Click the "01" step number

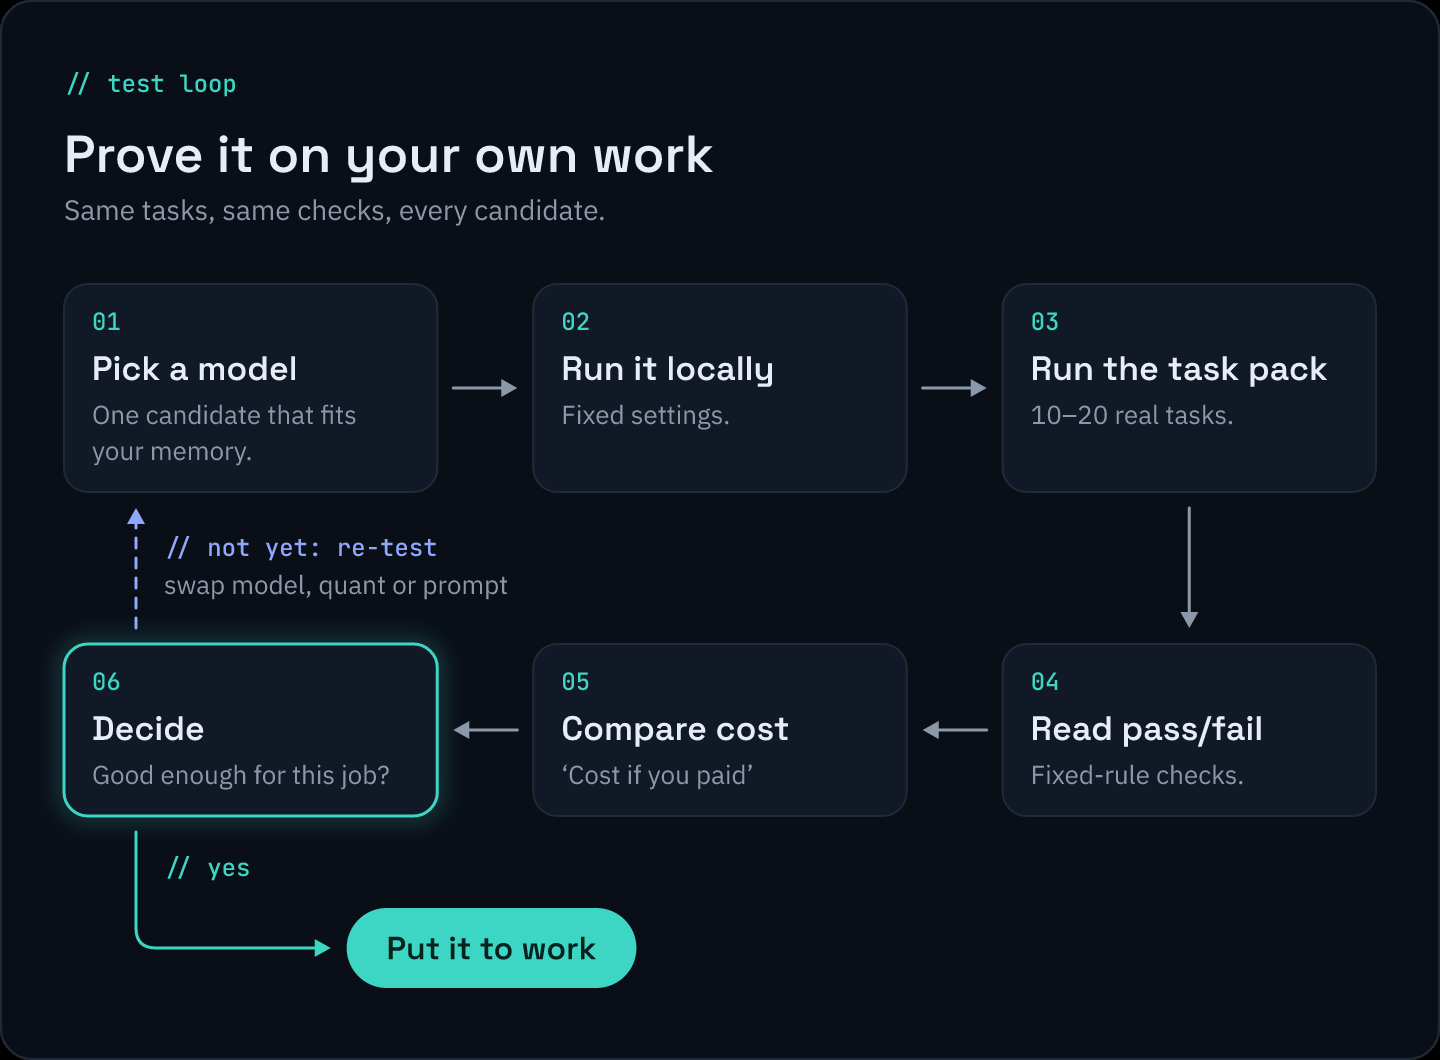coord(106,322)
